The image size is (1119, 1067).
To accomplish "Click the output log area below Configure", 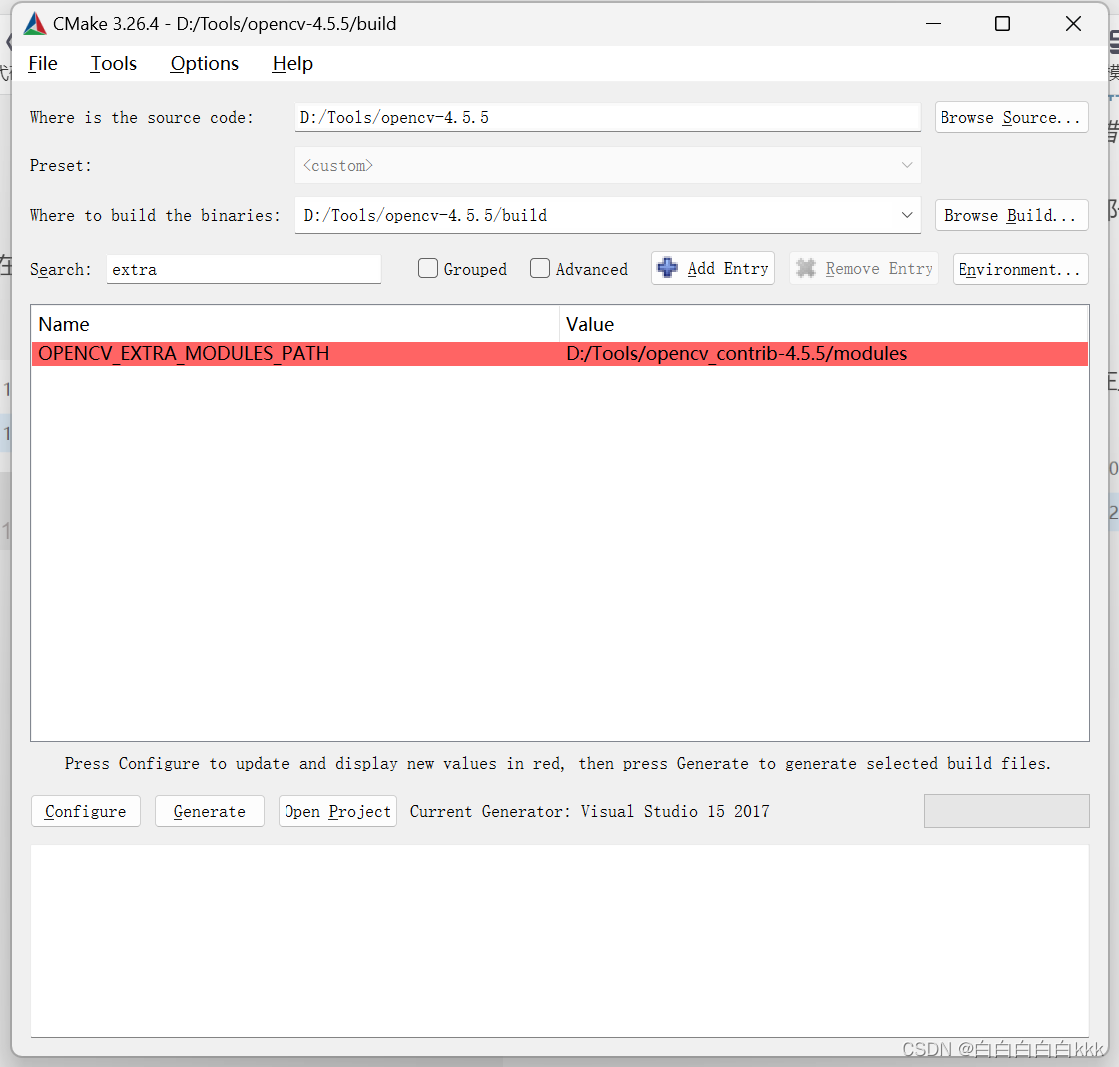I will point(560,941).
